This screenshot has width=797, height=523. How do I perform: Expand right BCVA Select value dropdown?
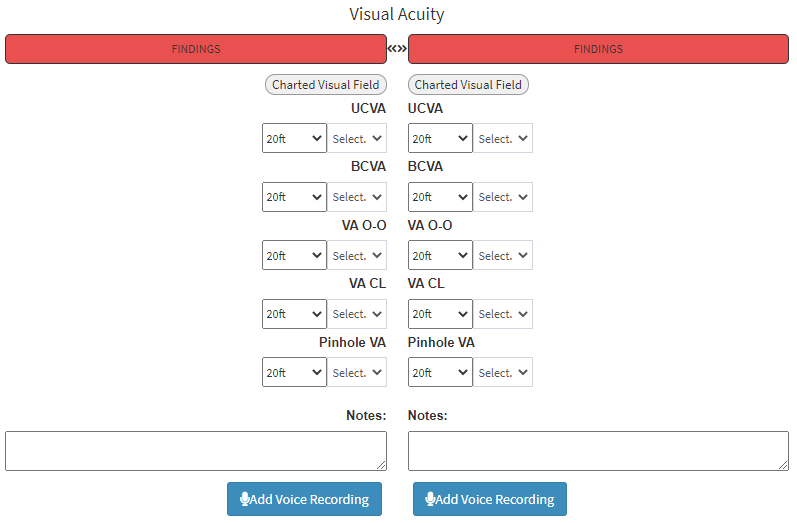503,197
